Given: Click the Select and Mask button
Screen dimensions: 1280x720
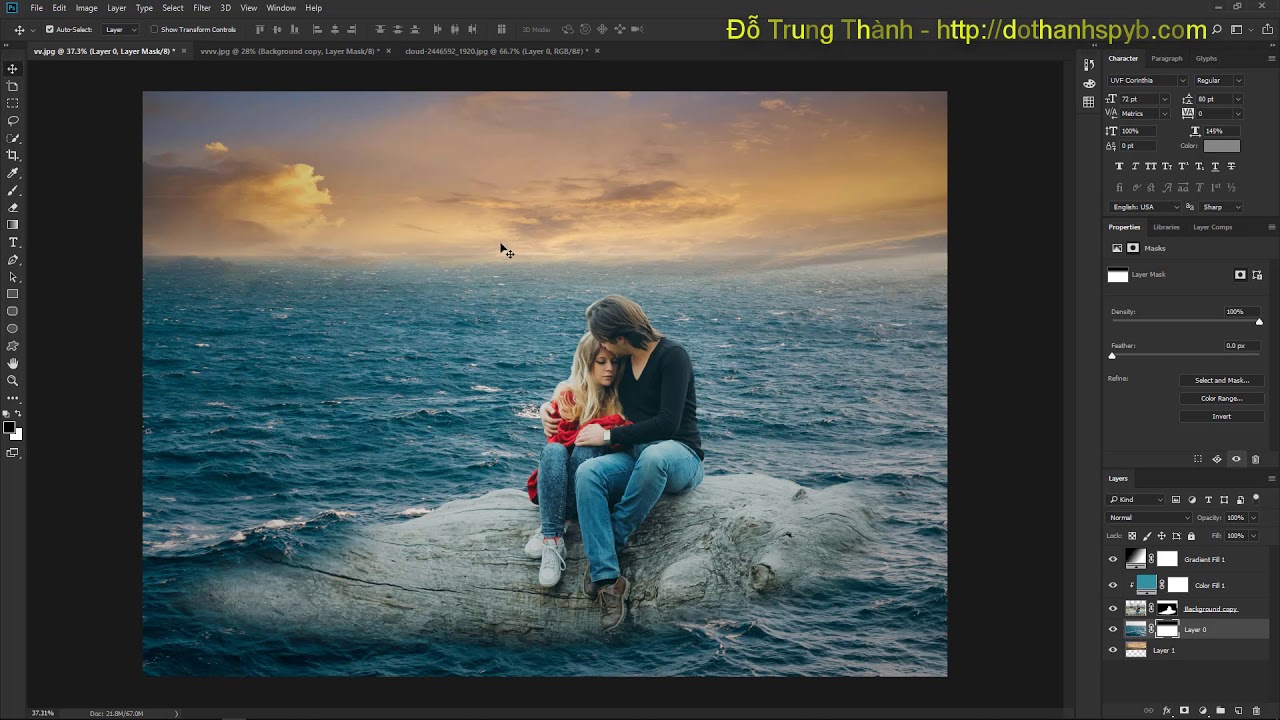Looking at the screenshot, I should point(1221,380).
